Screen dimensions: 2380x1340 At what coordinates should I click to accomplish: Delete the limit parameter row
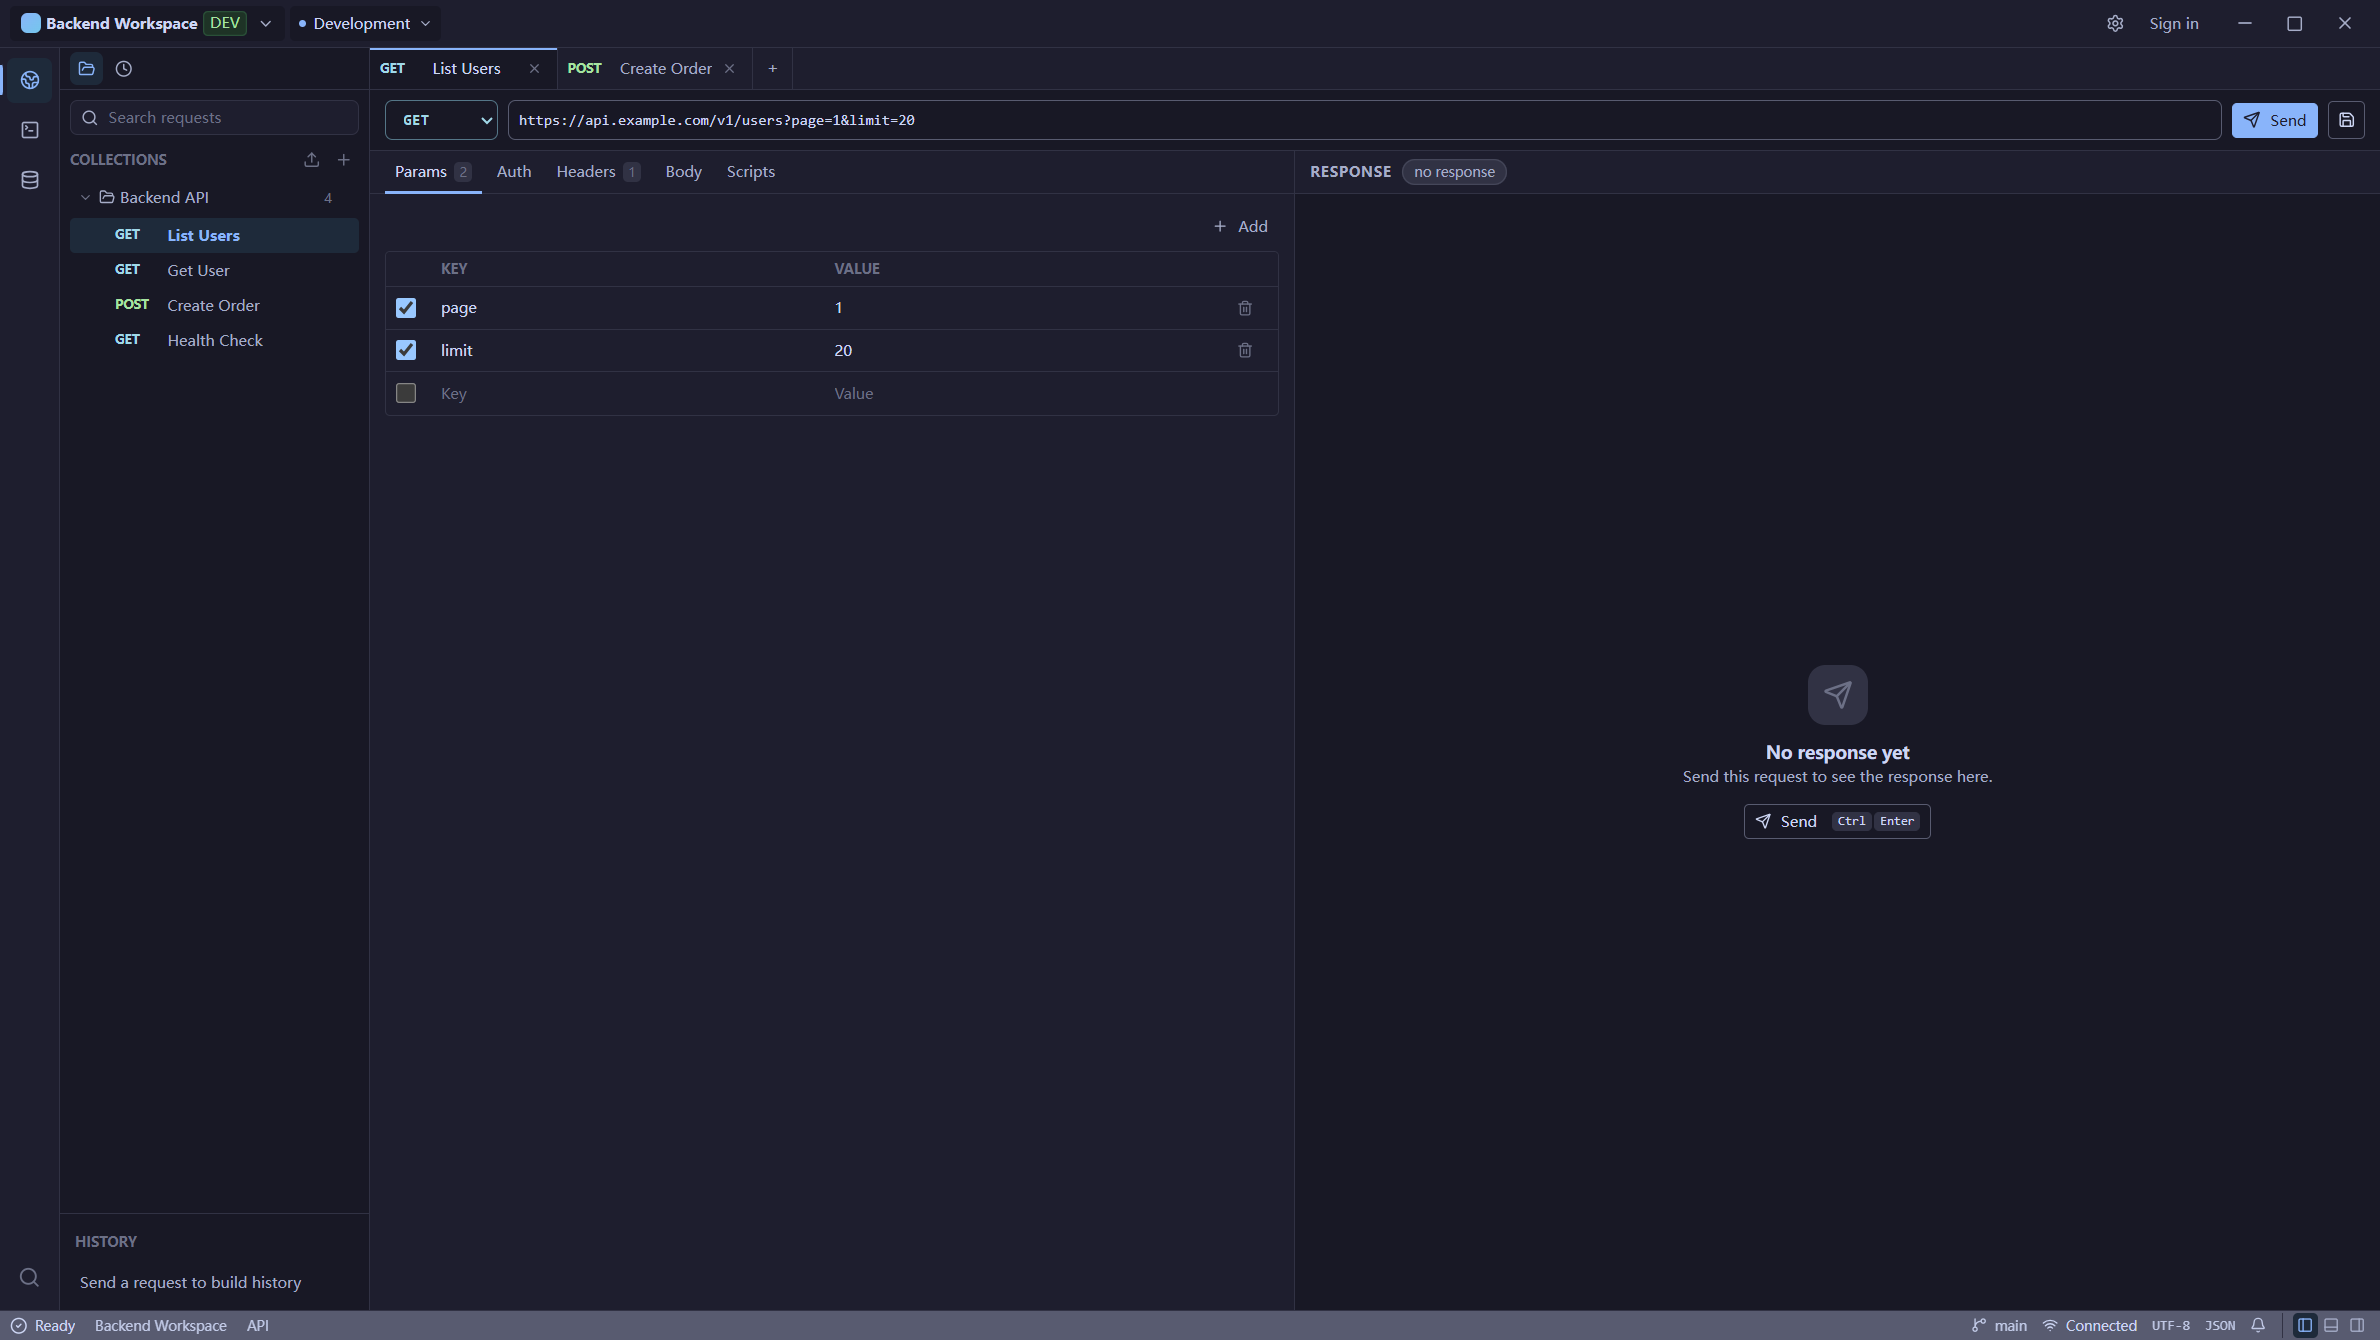tap(1245, 350)
